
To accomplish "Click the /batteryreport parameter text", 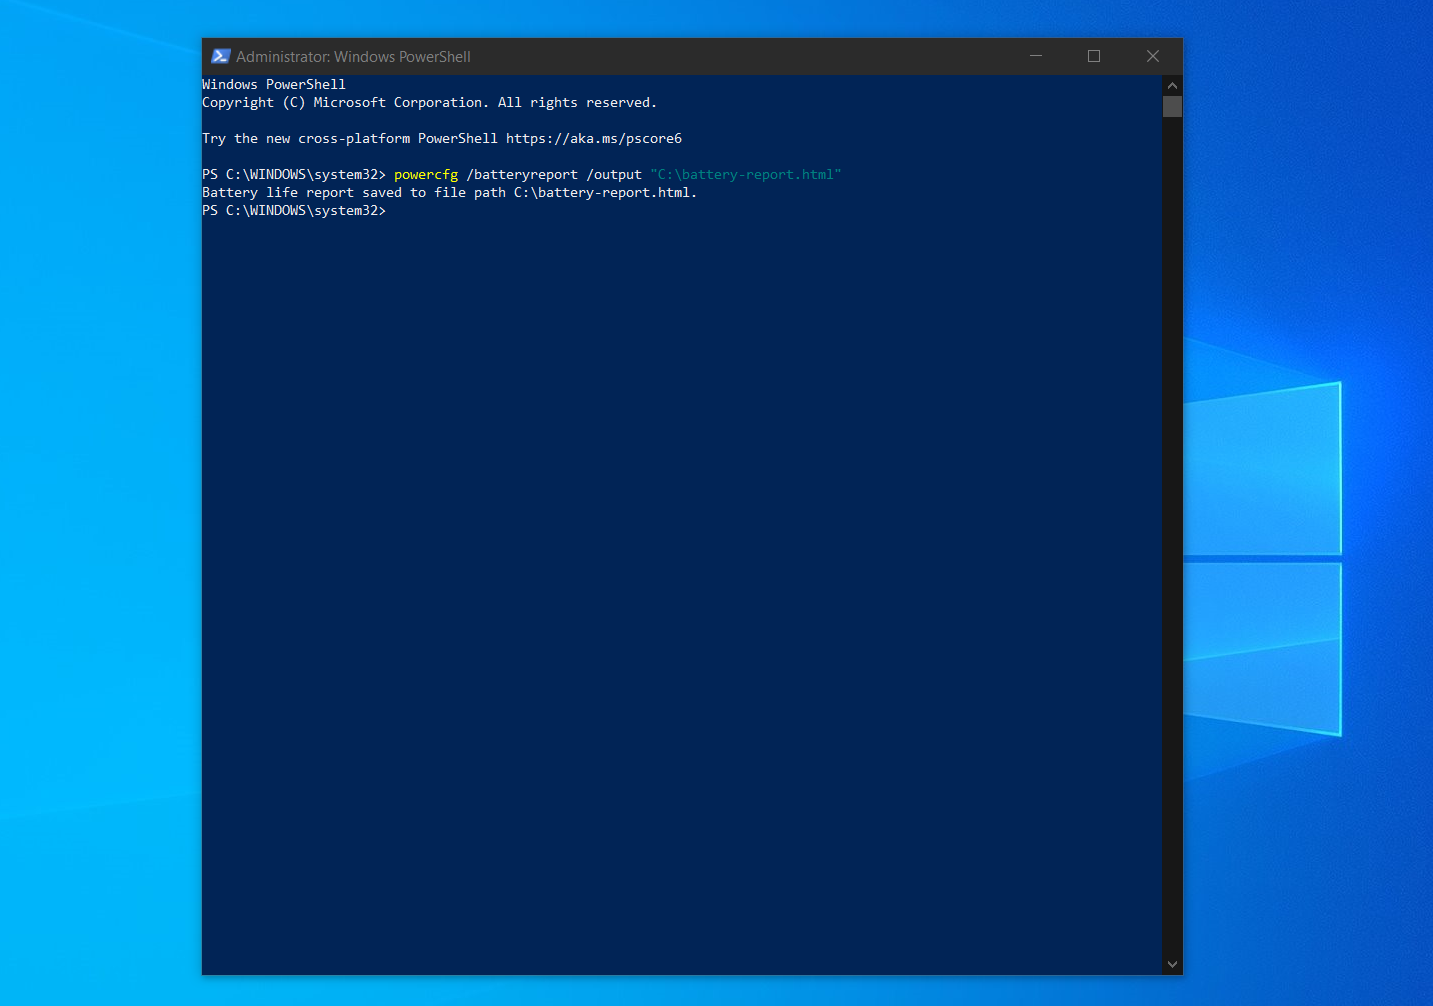I will point(522,174).
